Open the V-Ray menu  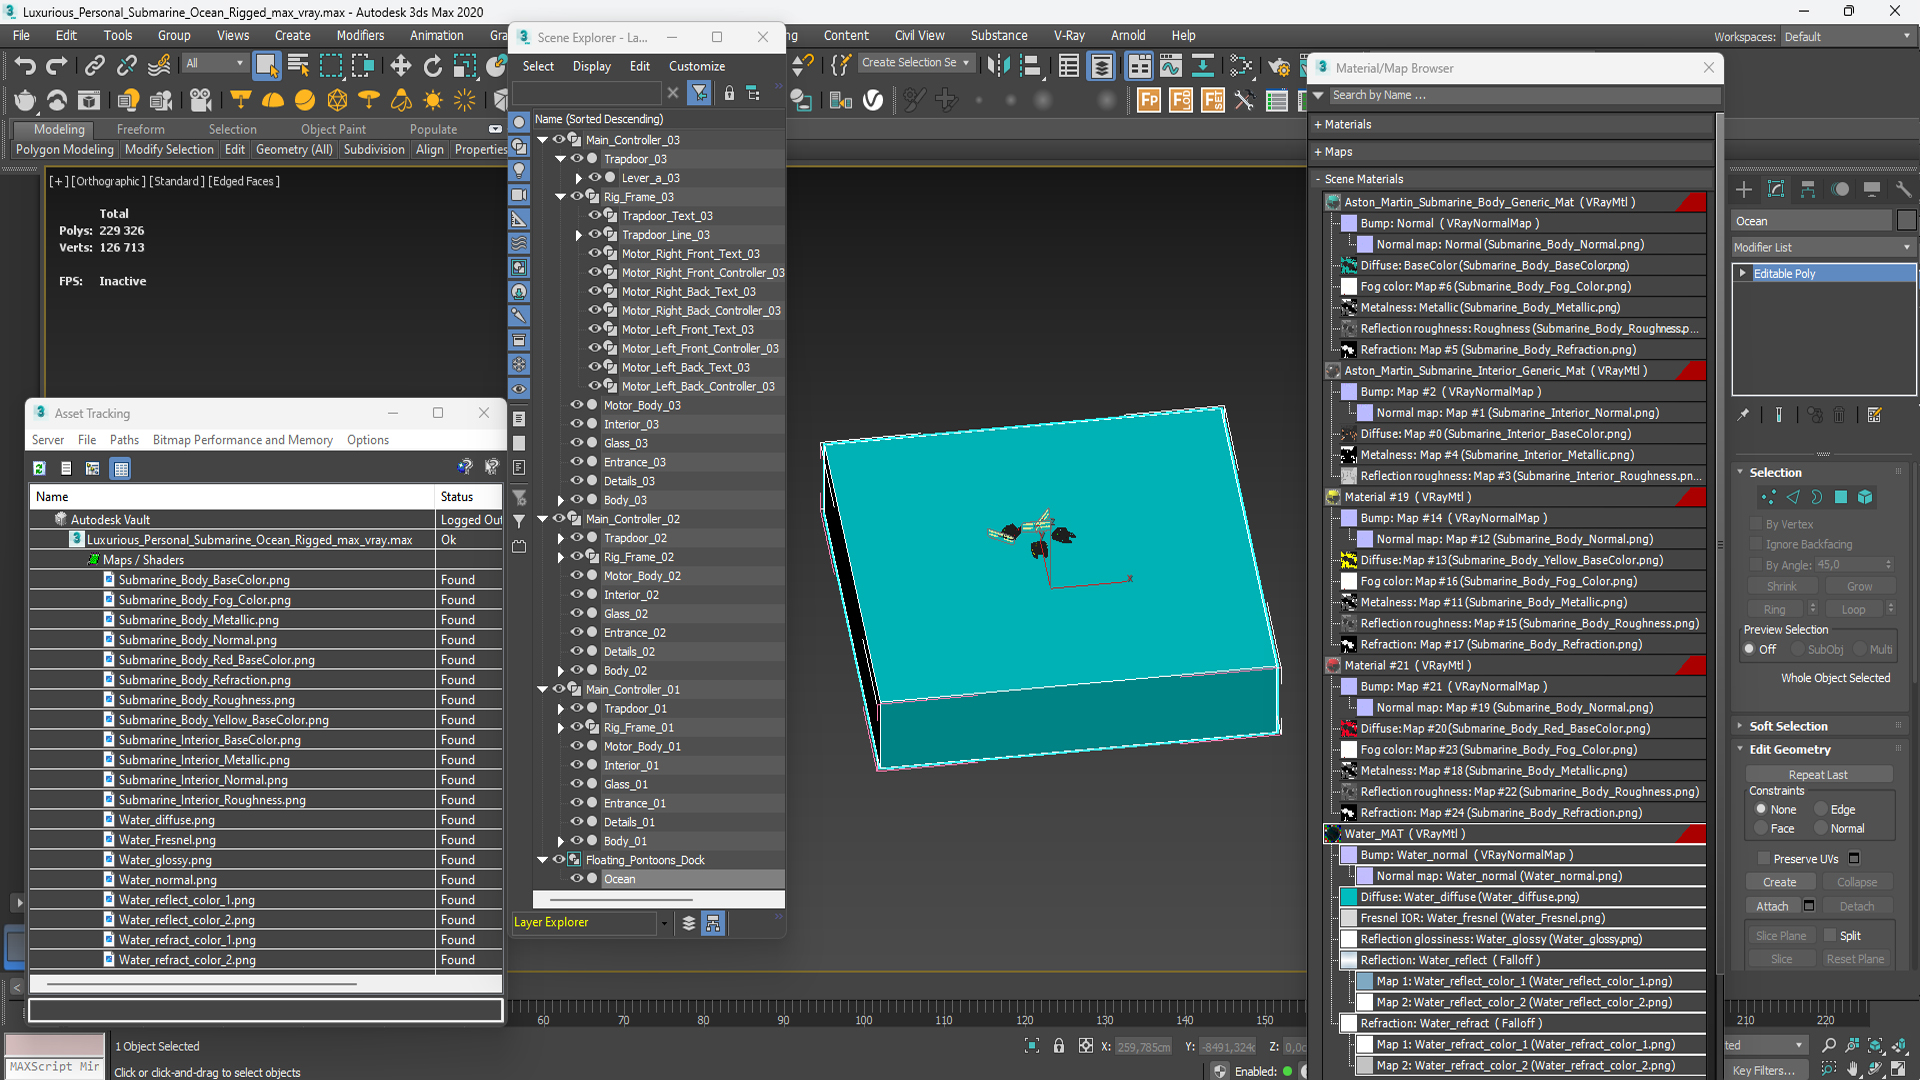click(x=1069, y=35)
